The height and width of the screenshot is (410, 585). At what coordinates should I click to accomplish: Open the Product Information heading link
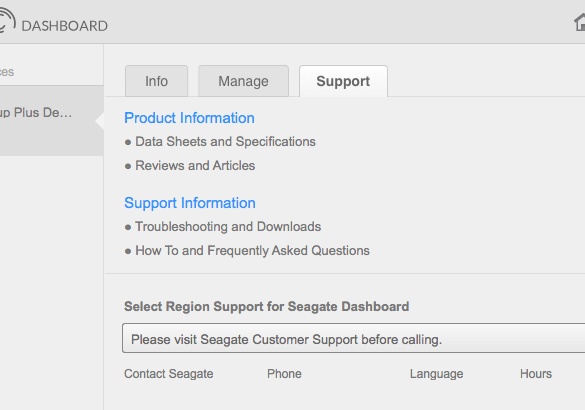point(189,118)
